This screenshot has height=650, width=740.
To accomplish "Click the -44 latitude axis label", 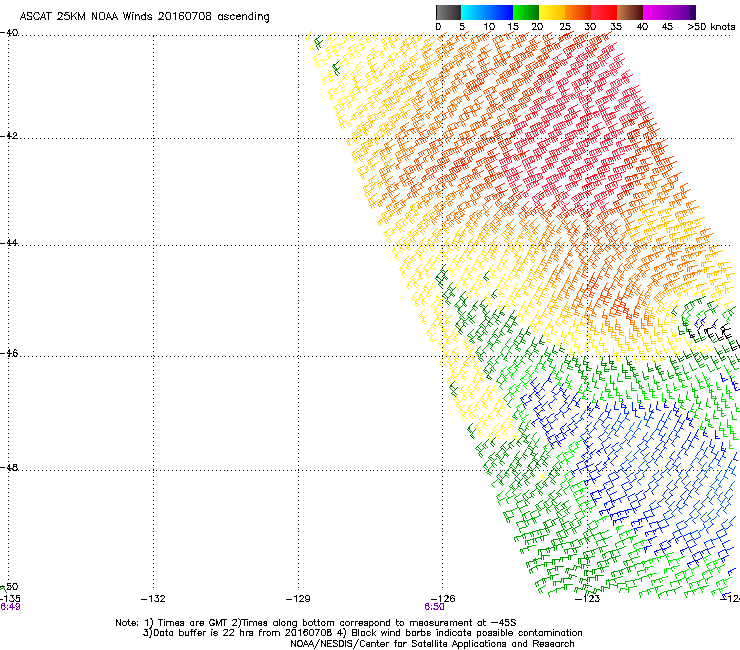I will pos(9,243).
